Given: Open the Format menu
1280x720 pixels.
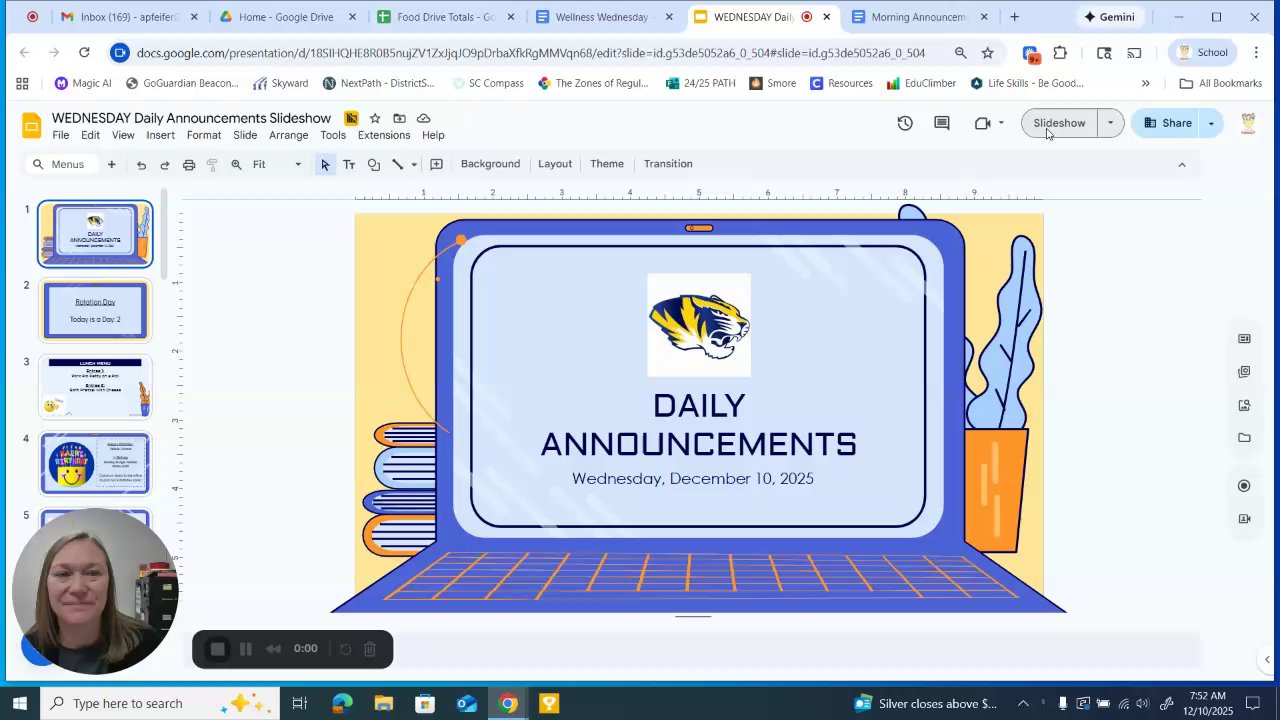Looking at the screenshot, I should point(204,135).
